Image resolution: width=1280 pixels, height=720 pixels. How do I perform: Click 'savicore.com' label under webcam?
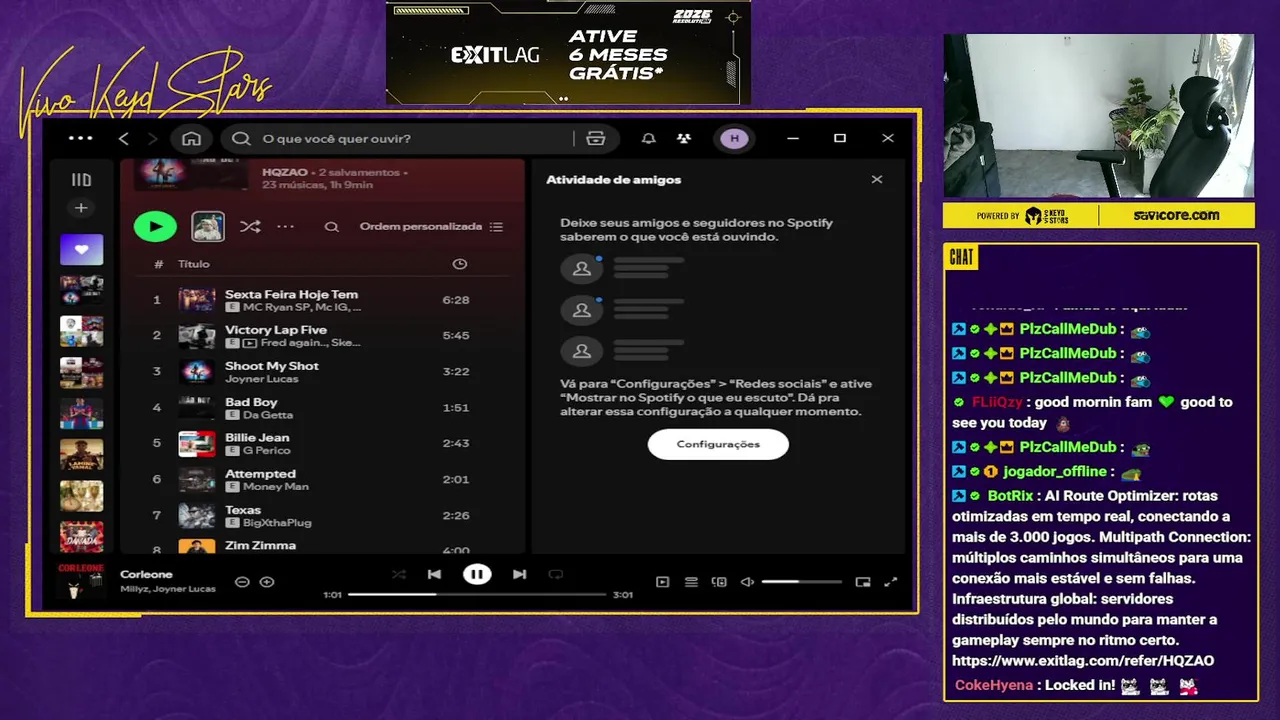[x=1176, y=215]
